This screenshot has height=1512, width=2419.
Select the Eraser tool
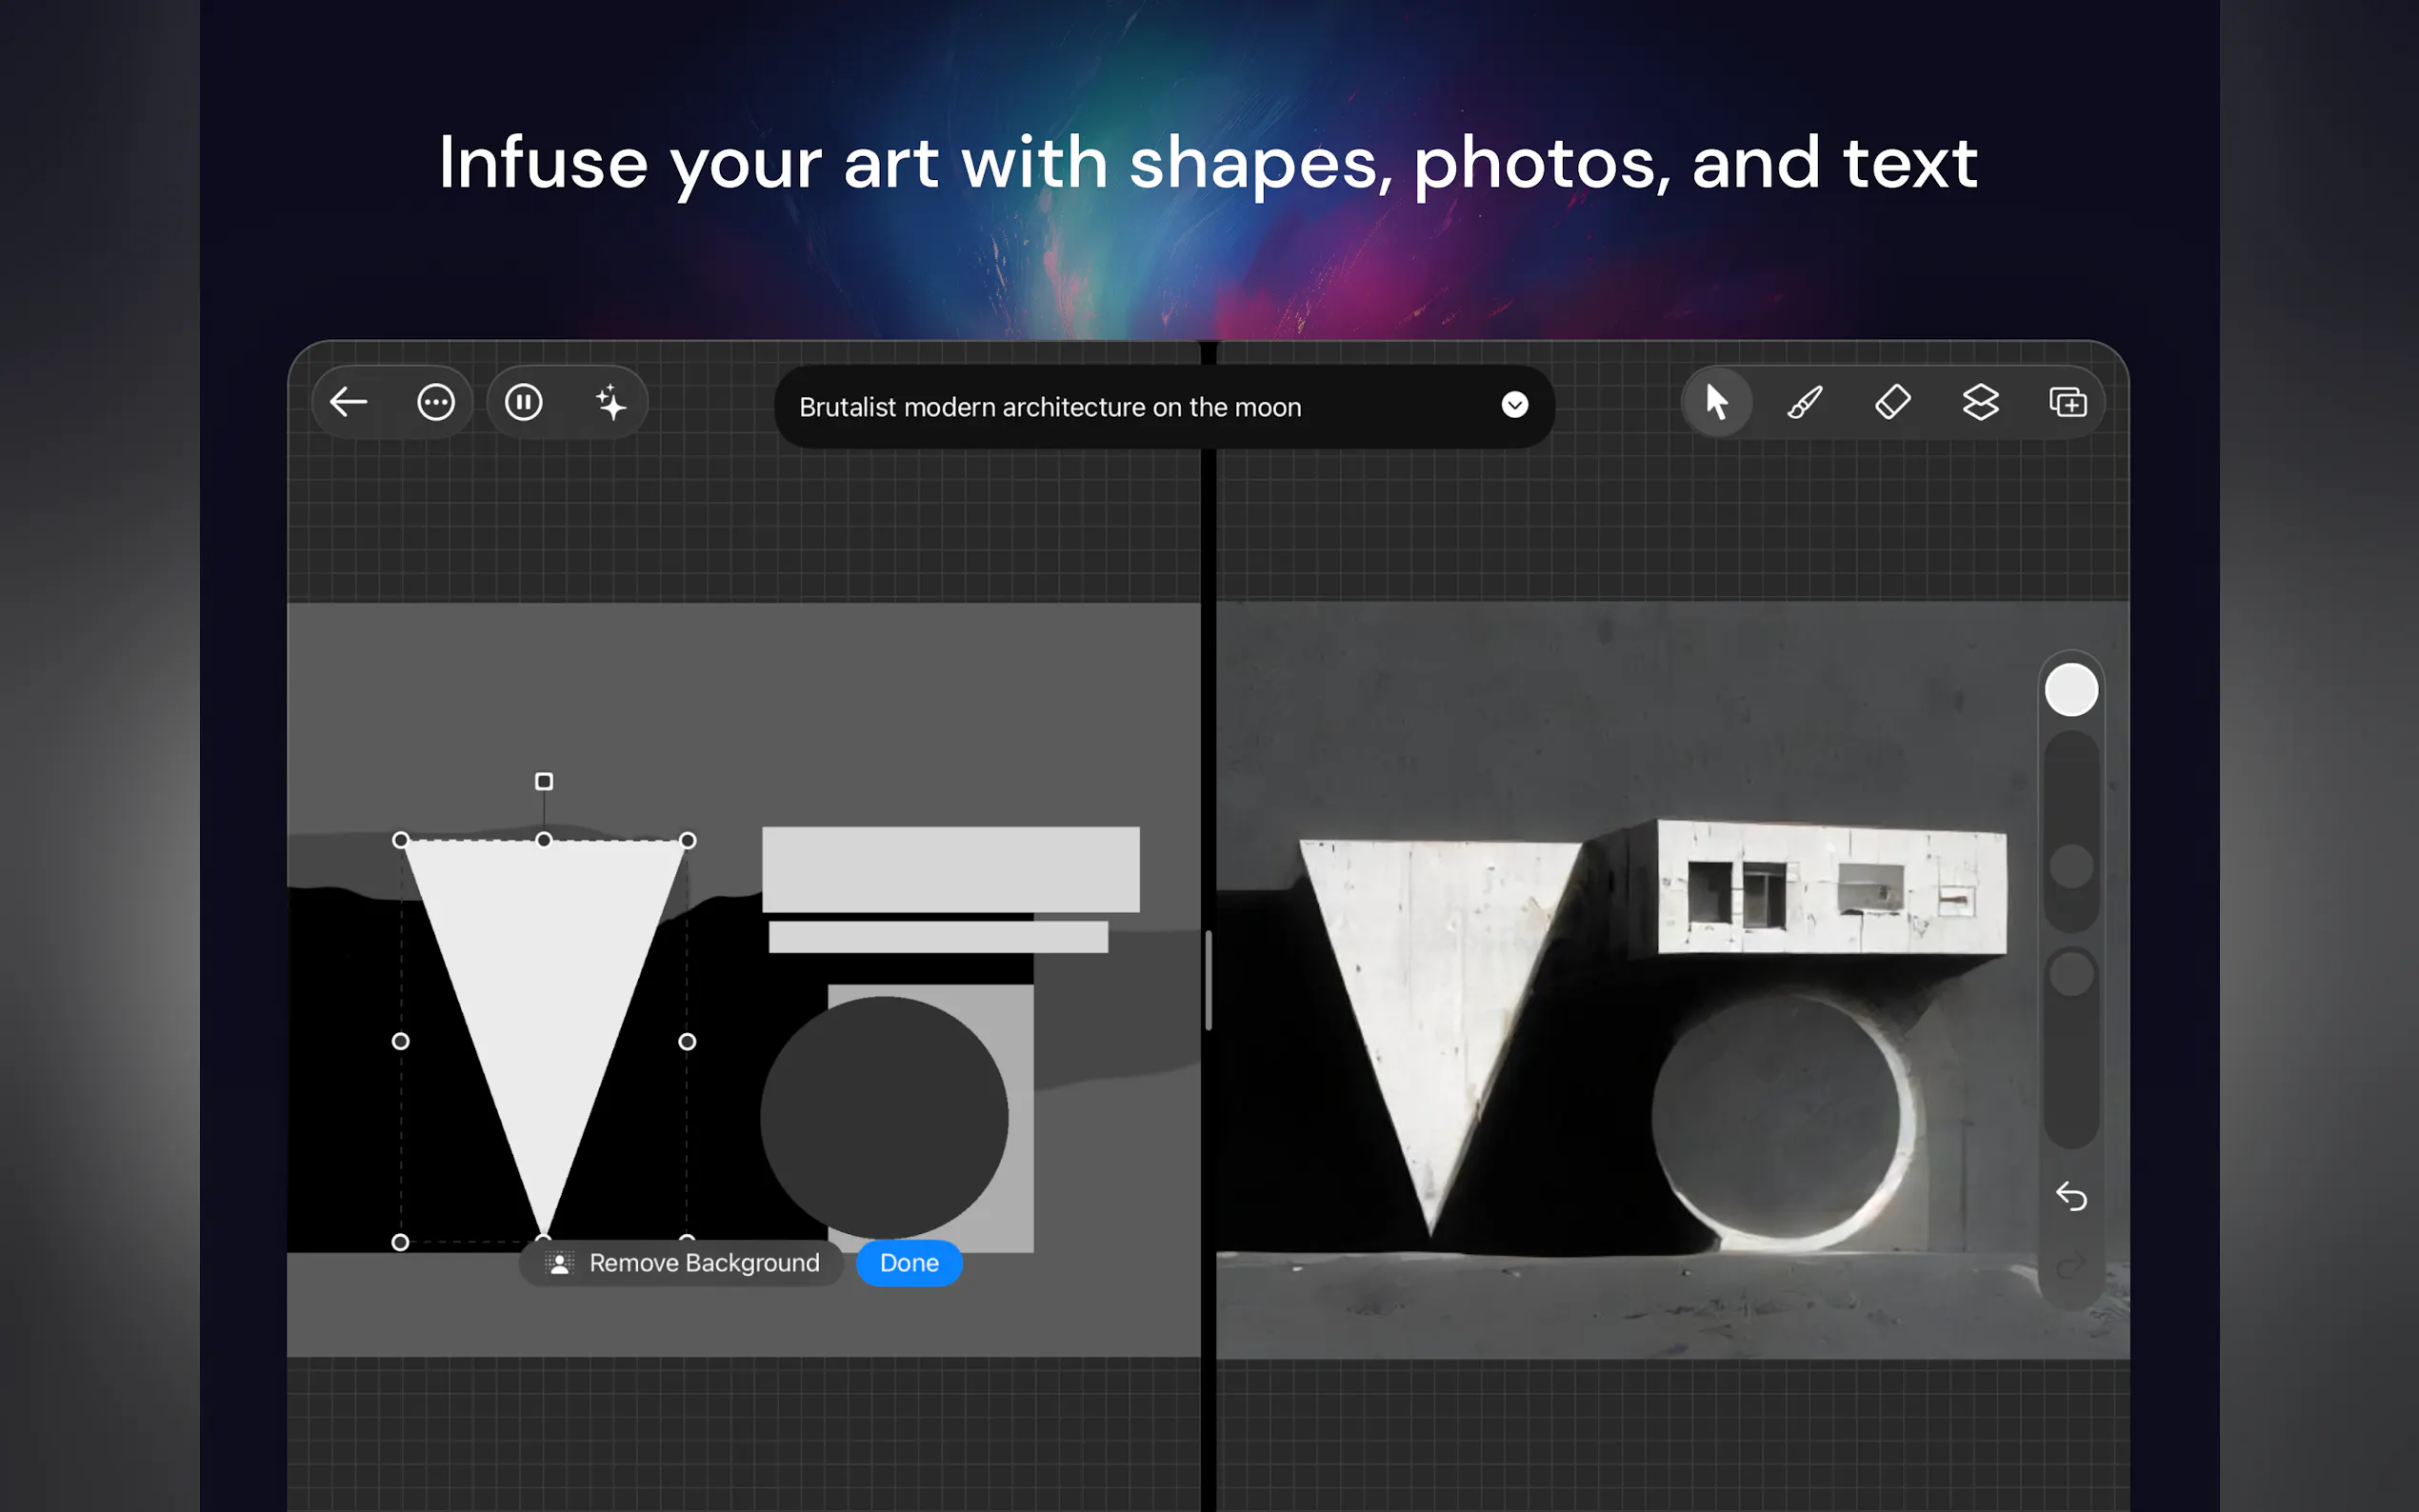[1892, 403]
